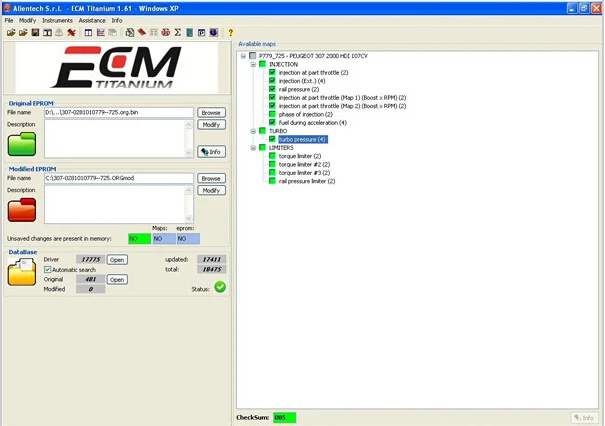Screen dimensions: 605x426
Task: Click Info button in Original EPROM section
Action: coord(211,152)
